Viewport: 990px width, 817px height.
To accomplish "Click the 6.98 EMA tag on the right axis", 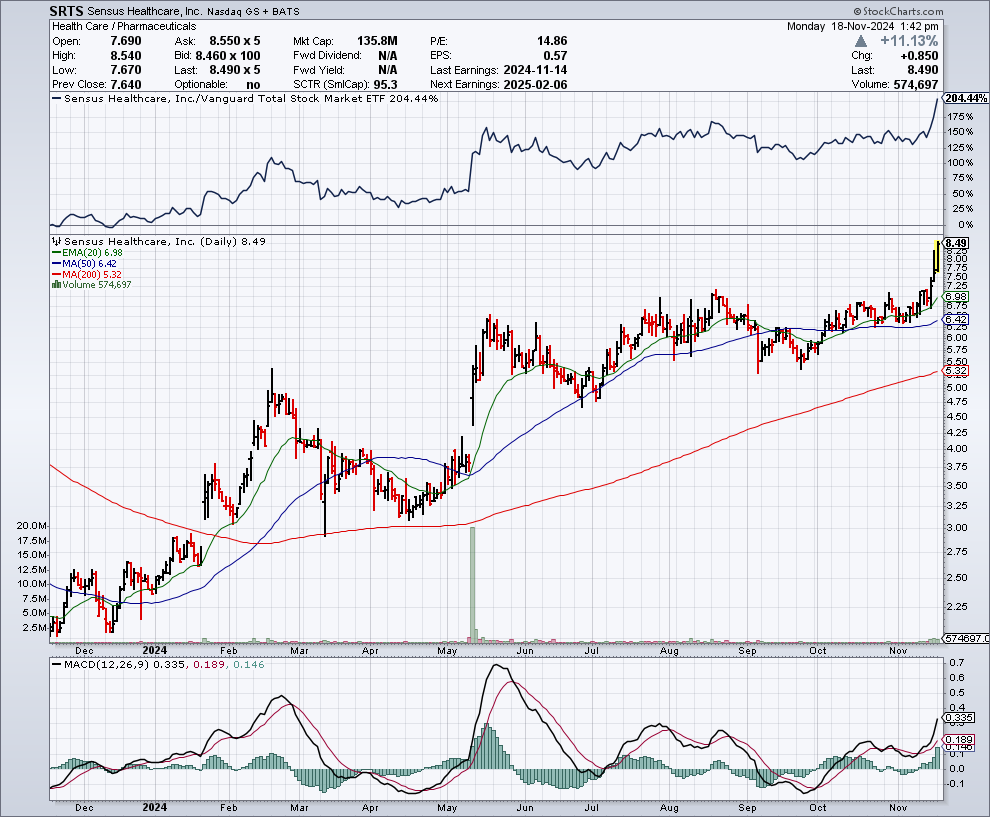I will pyautogui.click(x=956, y=297).
